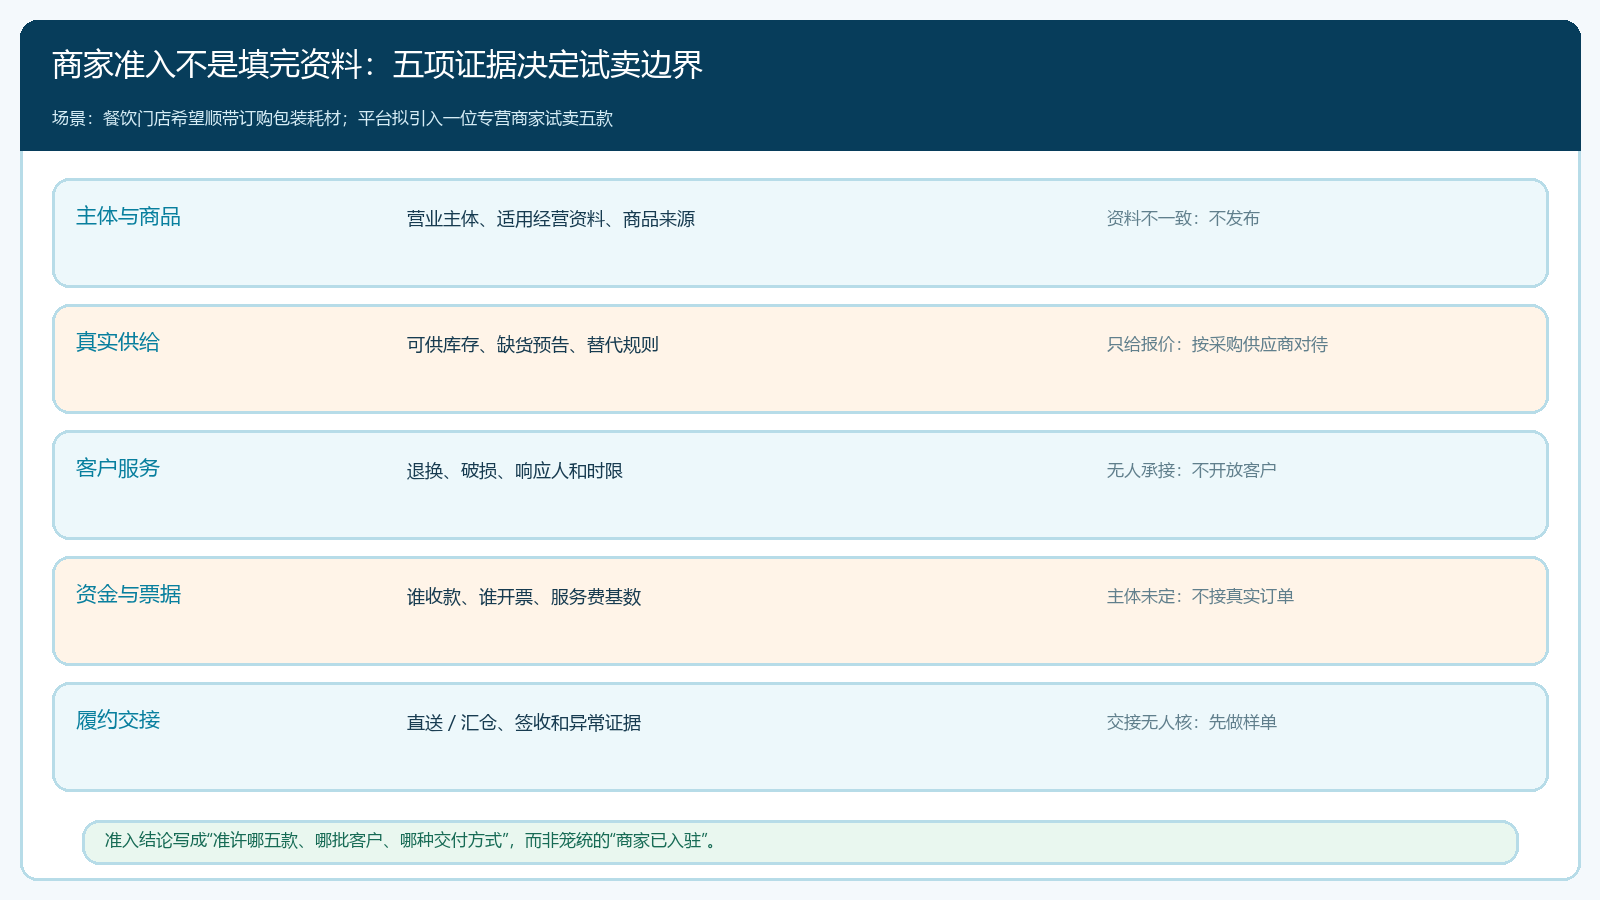Click the note 交接无人核：先做样单

point(1191,723)
